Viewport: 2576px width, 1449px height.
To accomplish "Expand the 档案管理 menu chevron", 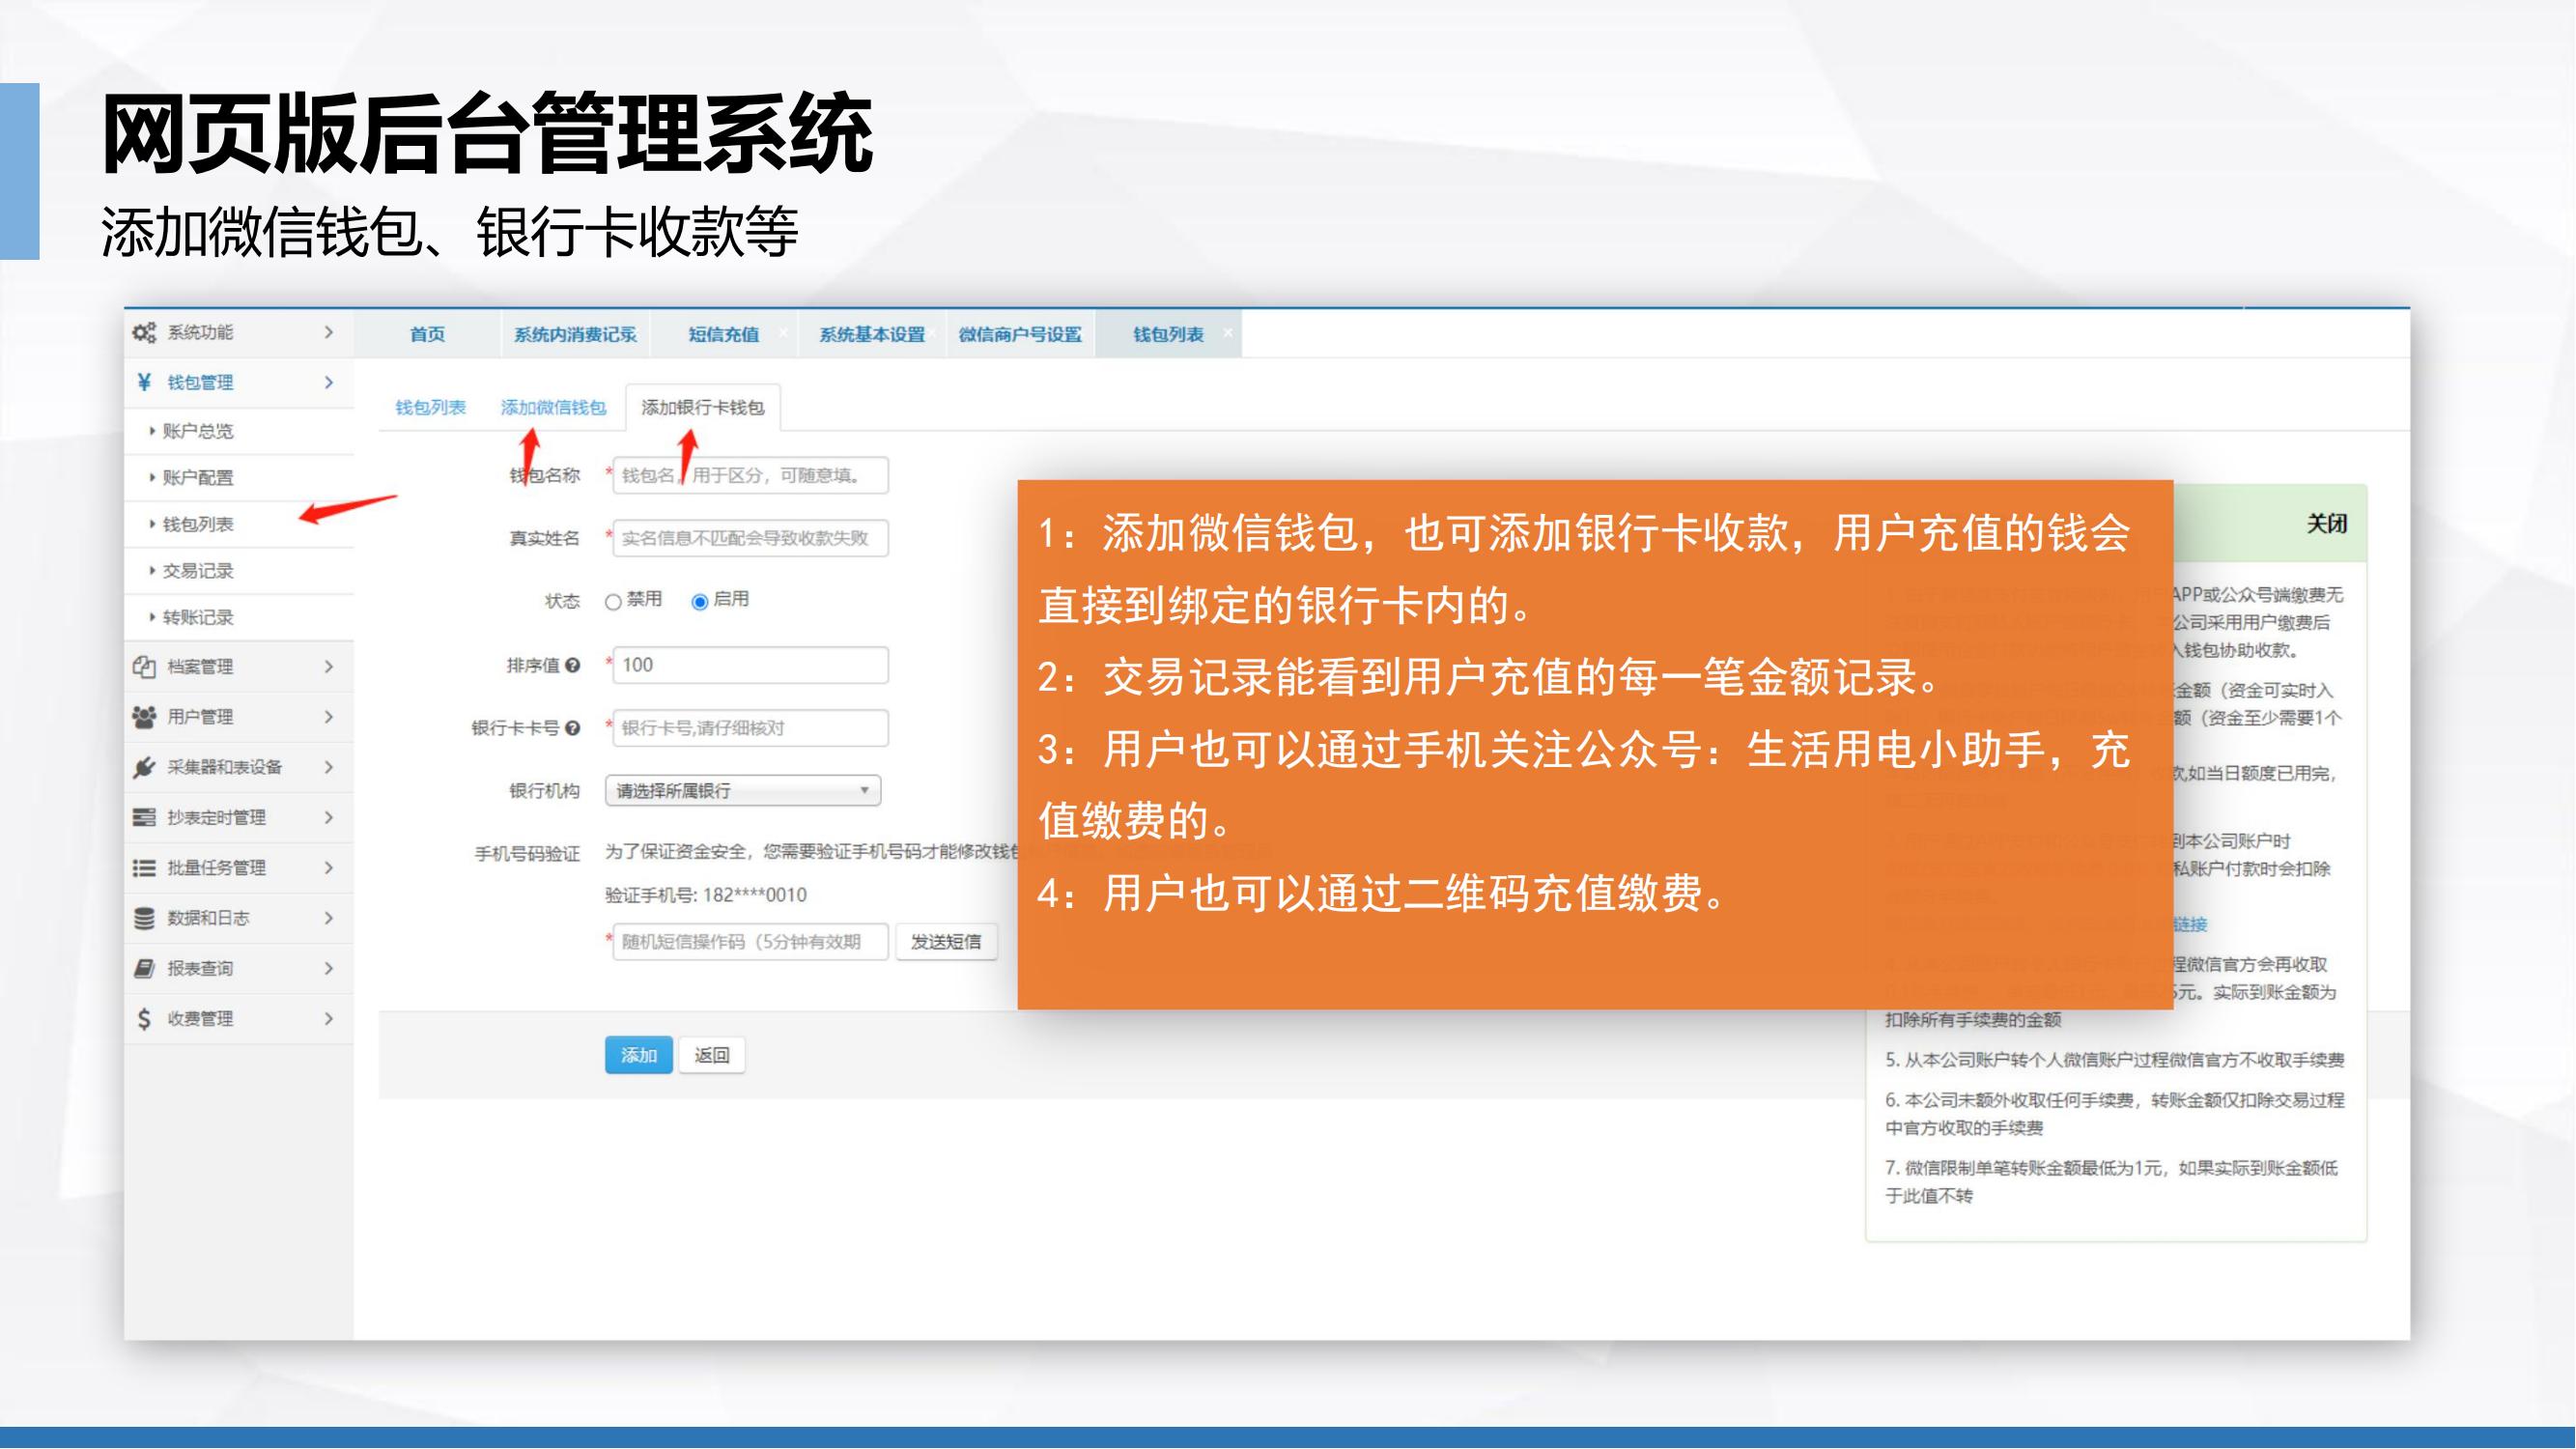I will click(329, 667).
